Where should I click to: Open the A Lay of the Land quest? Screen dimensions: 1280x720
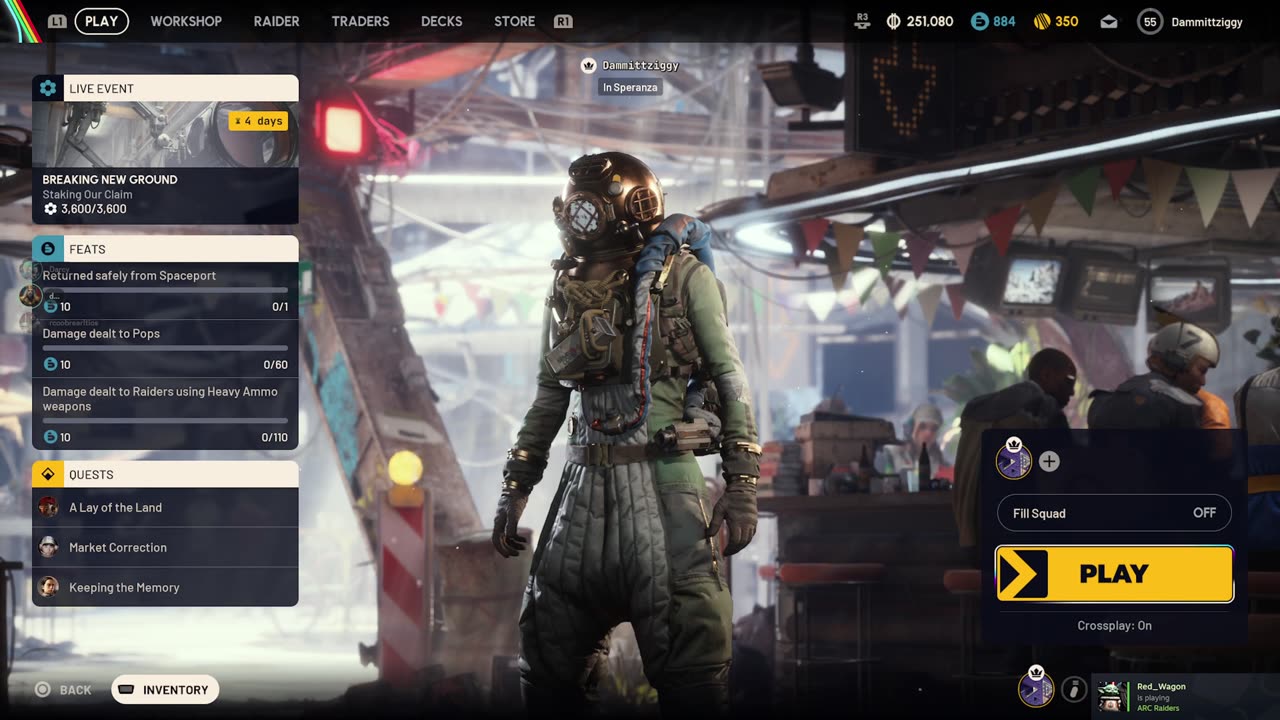[x=165, y=507]
